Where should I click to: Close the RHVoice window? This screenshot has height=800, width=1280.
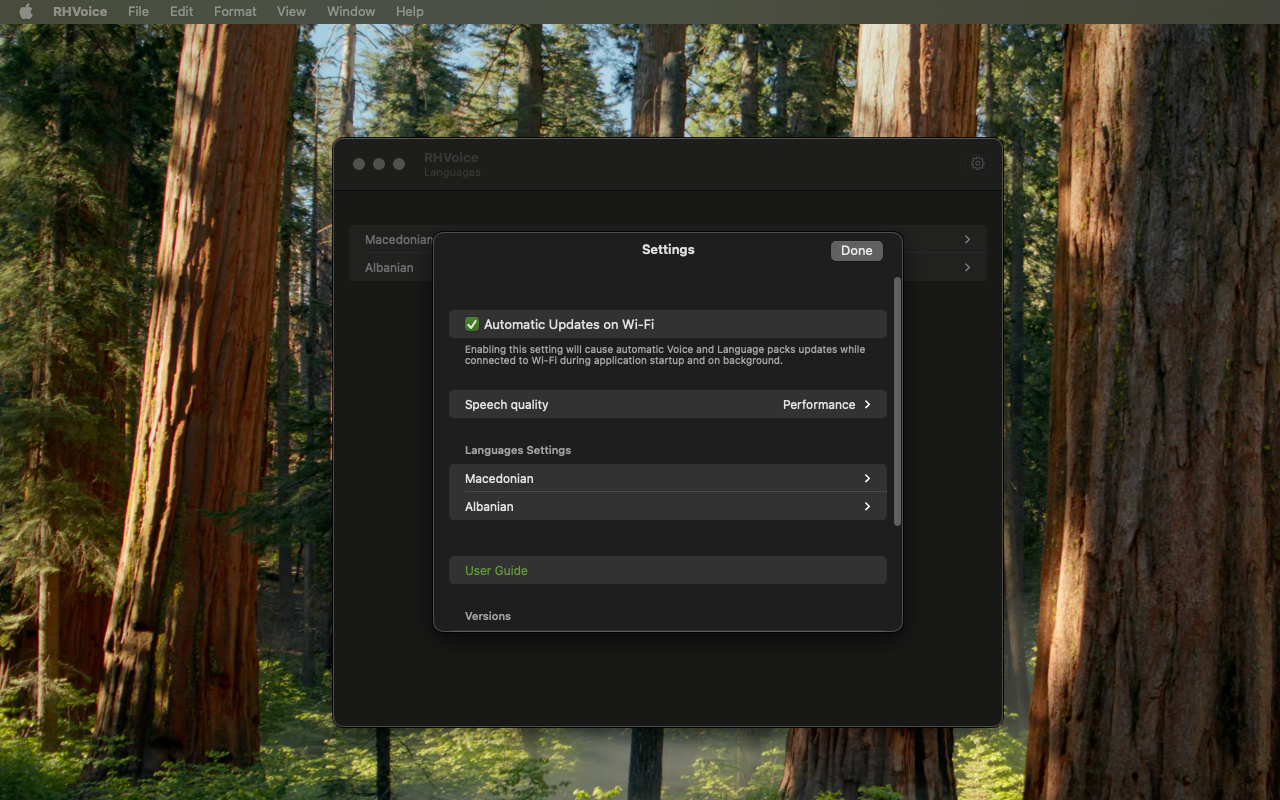pos(359,164)
